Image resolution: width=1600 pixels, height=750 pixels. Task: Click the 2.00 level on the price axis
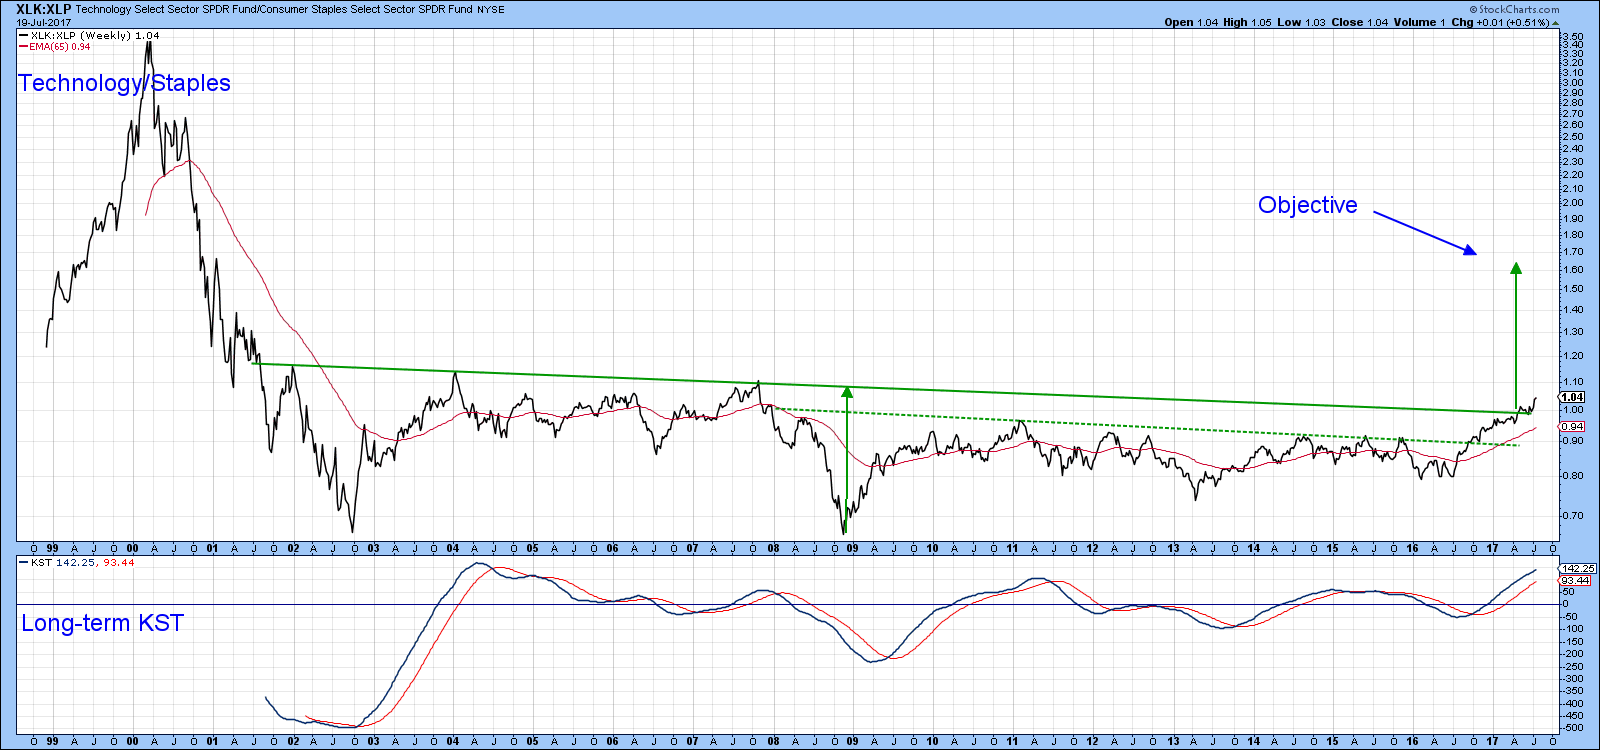(x=1572, y=203)
